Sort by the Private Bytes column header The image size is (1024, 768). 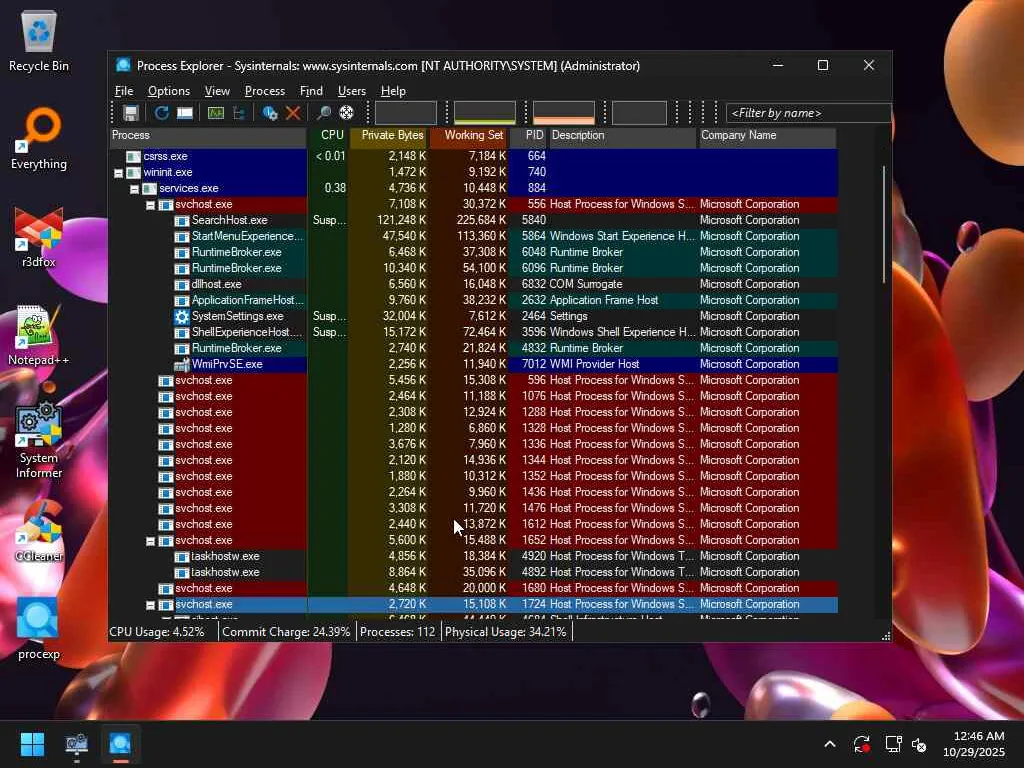pos(389,135)
